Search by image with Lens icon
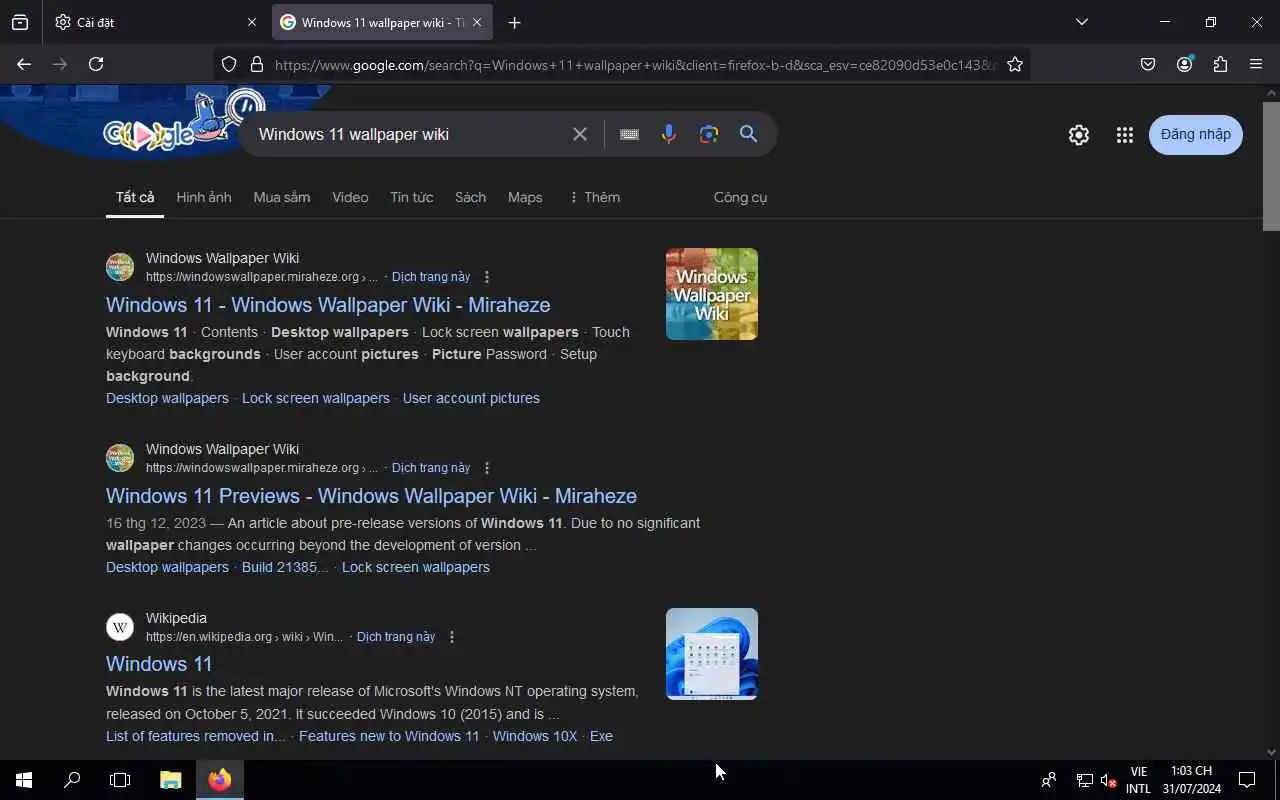This screenshot has width=1280, height=800. (709, 134)
